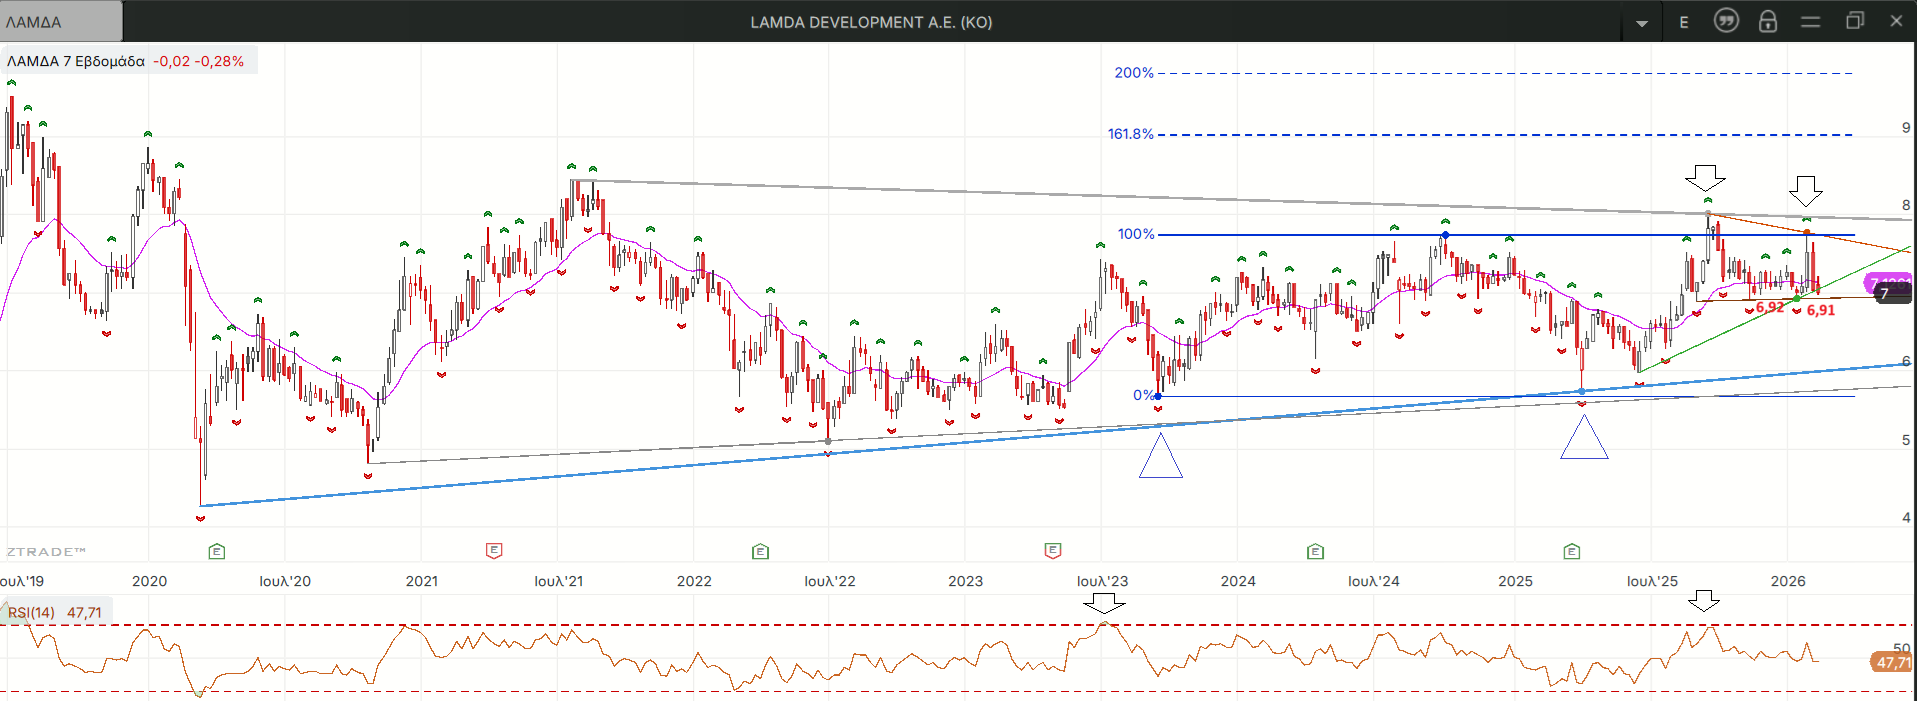Toggle the padlock lock icon

[x=1768, y=21]
